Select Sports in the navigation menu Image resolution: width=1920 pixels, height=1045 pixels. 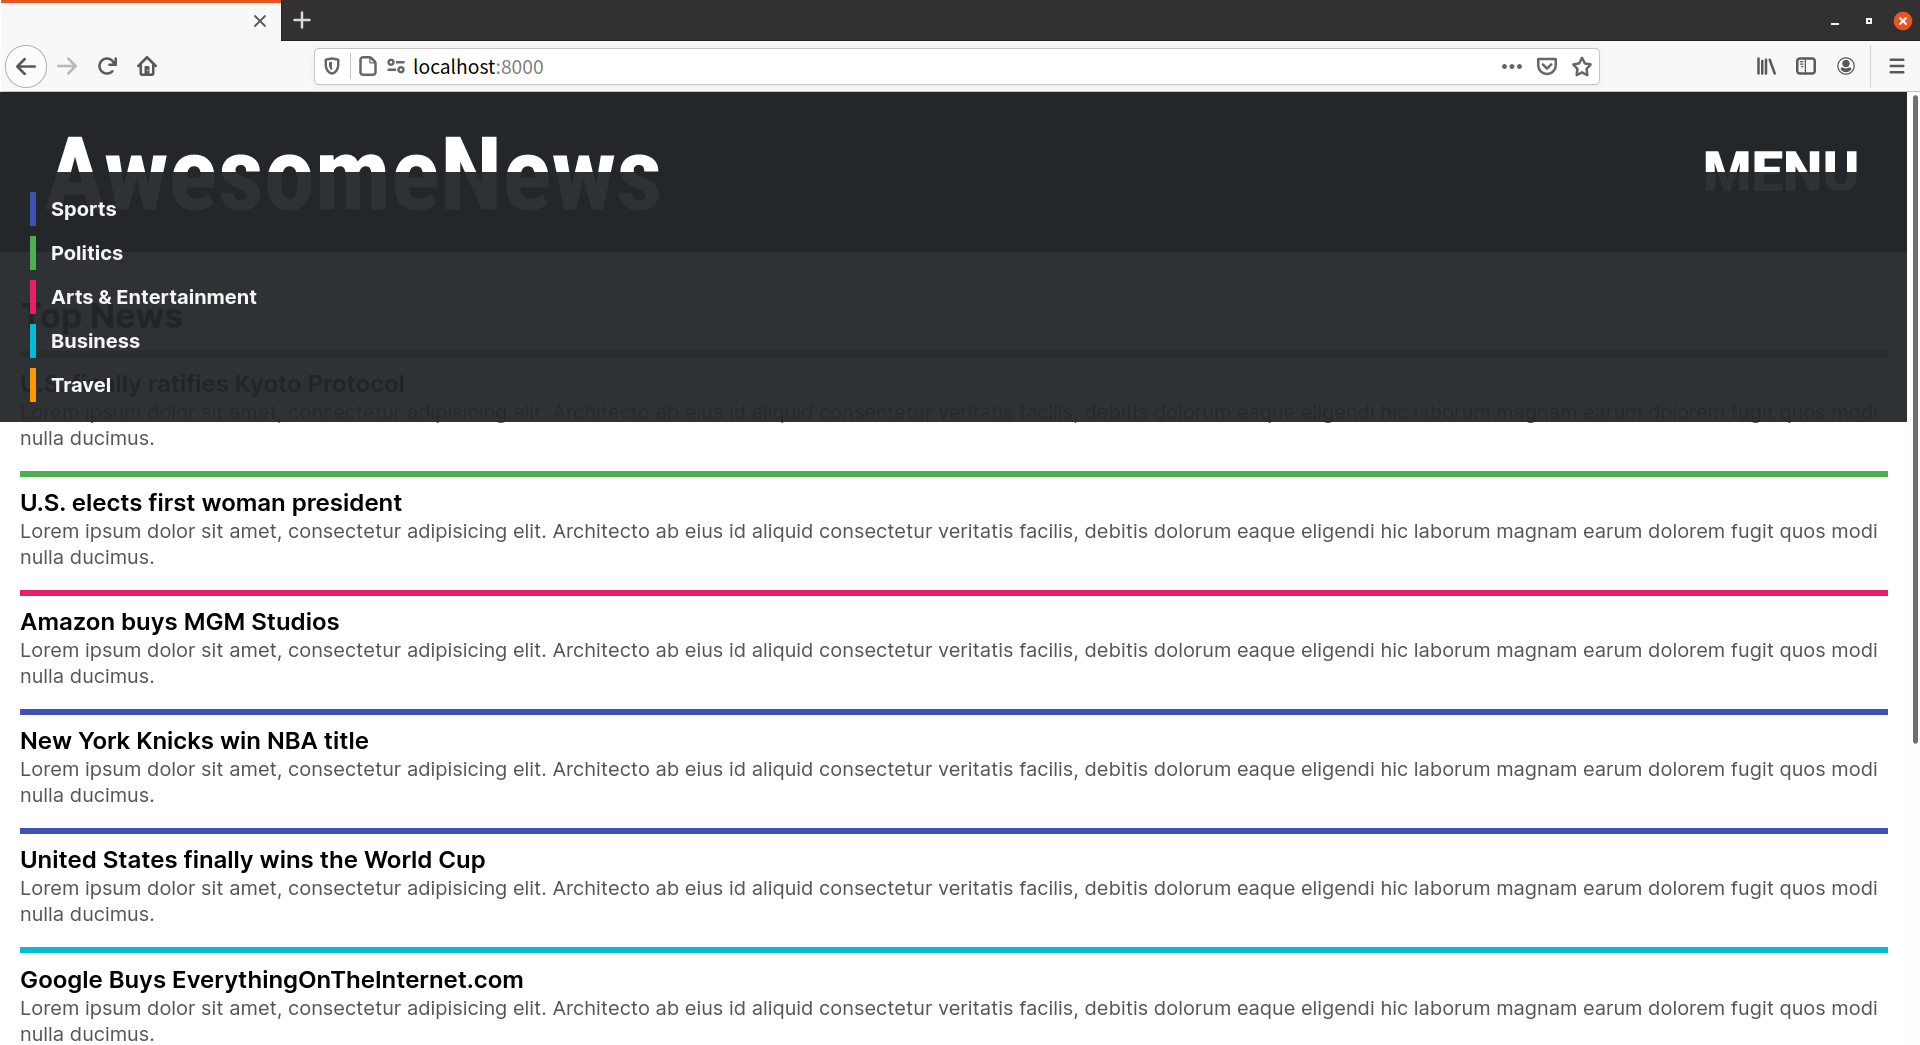(x=83, y=209)
